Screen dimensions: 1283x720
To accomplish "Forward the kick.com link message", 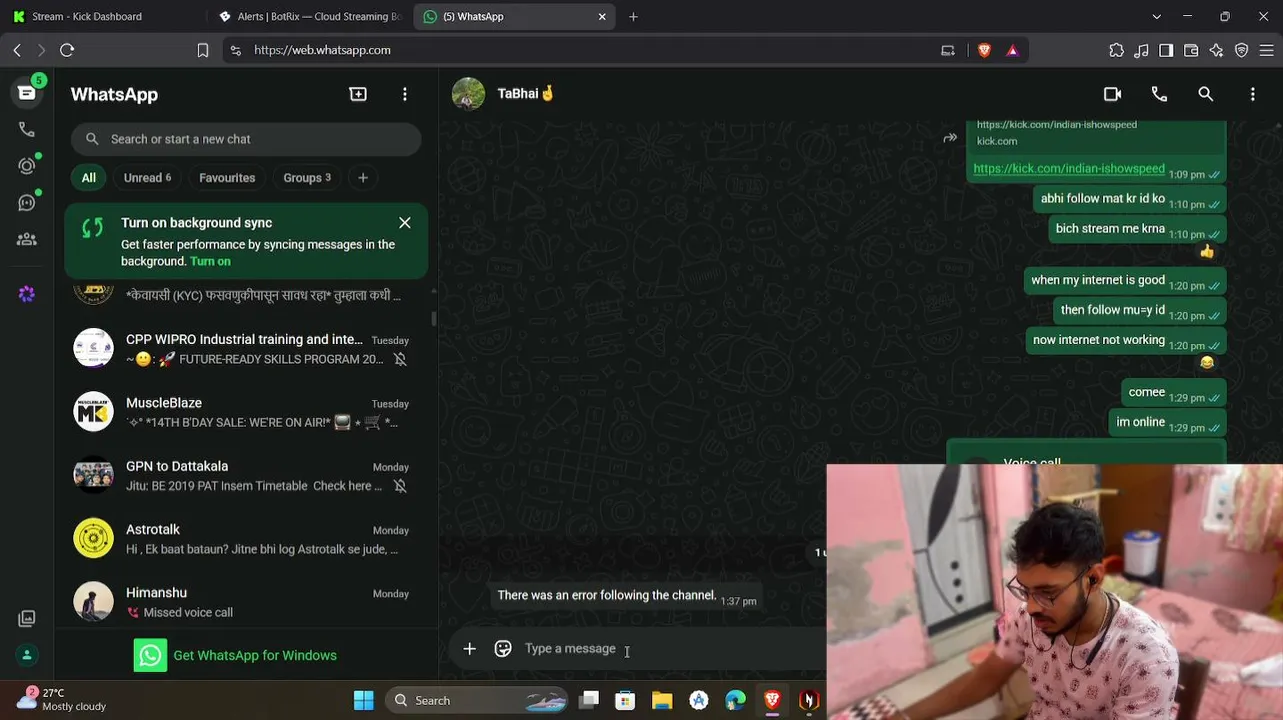I will [950, 138].
